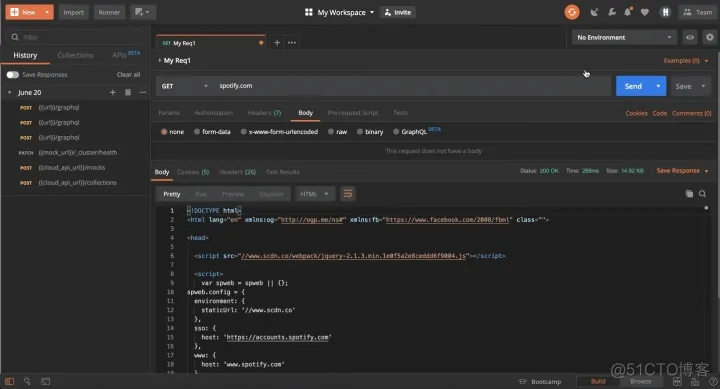Add June 20 history to collection

click(x=112, y=92)
